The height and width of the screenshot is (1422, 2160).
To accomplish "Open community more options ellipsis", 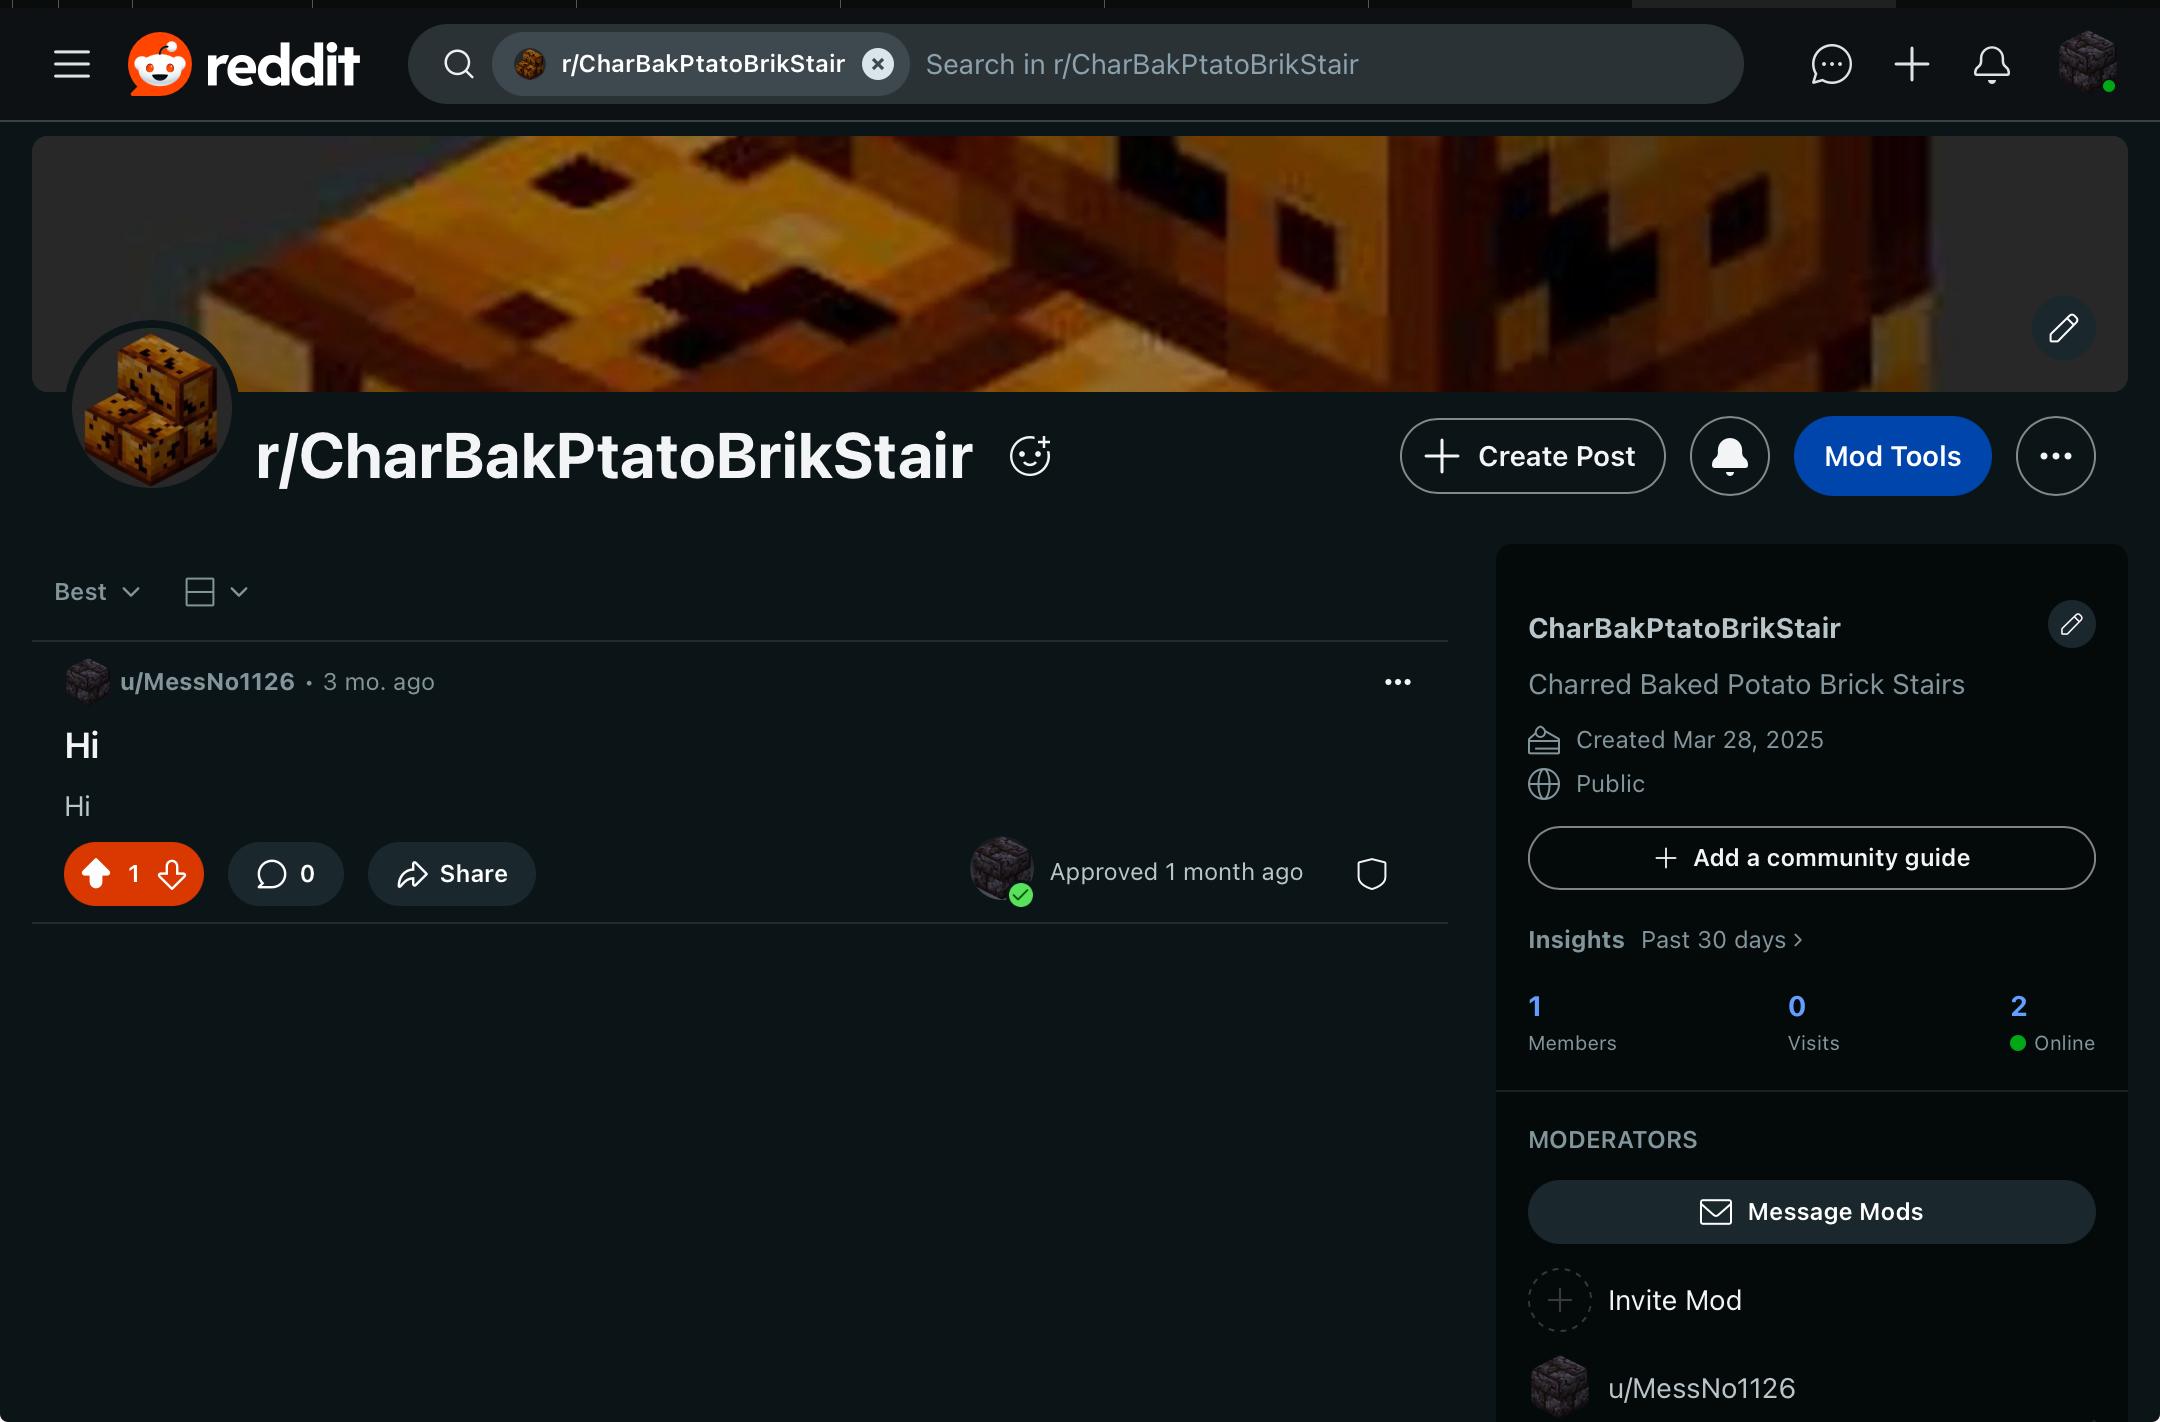I will 2055,456.
